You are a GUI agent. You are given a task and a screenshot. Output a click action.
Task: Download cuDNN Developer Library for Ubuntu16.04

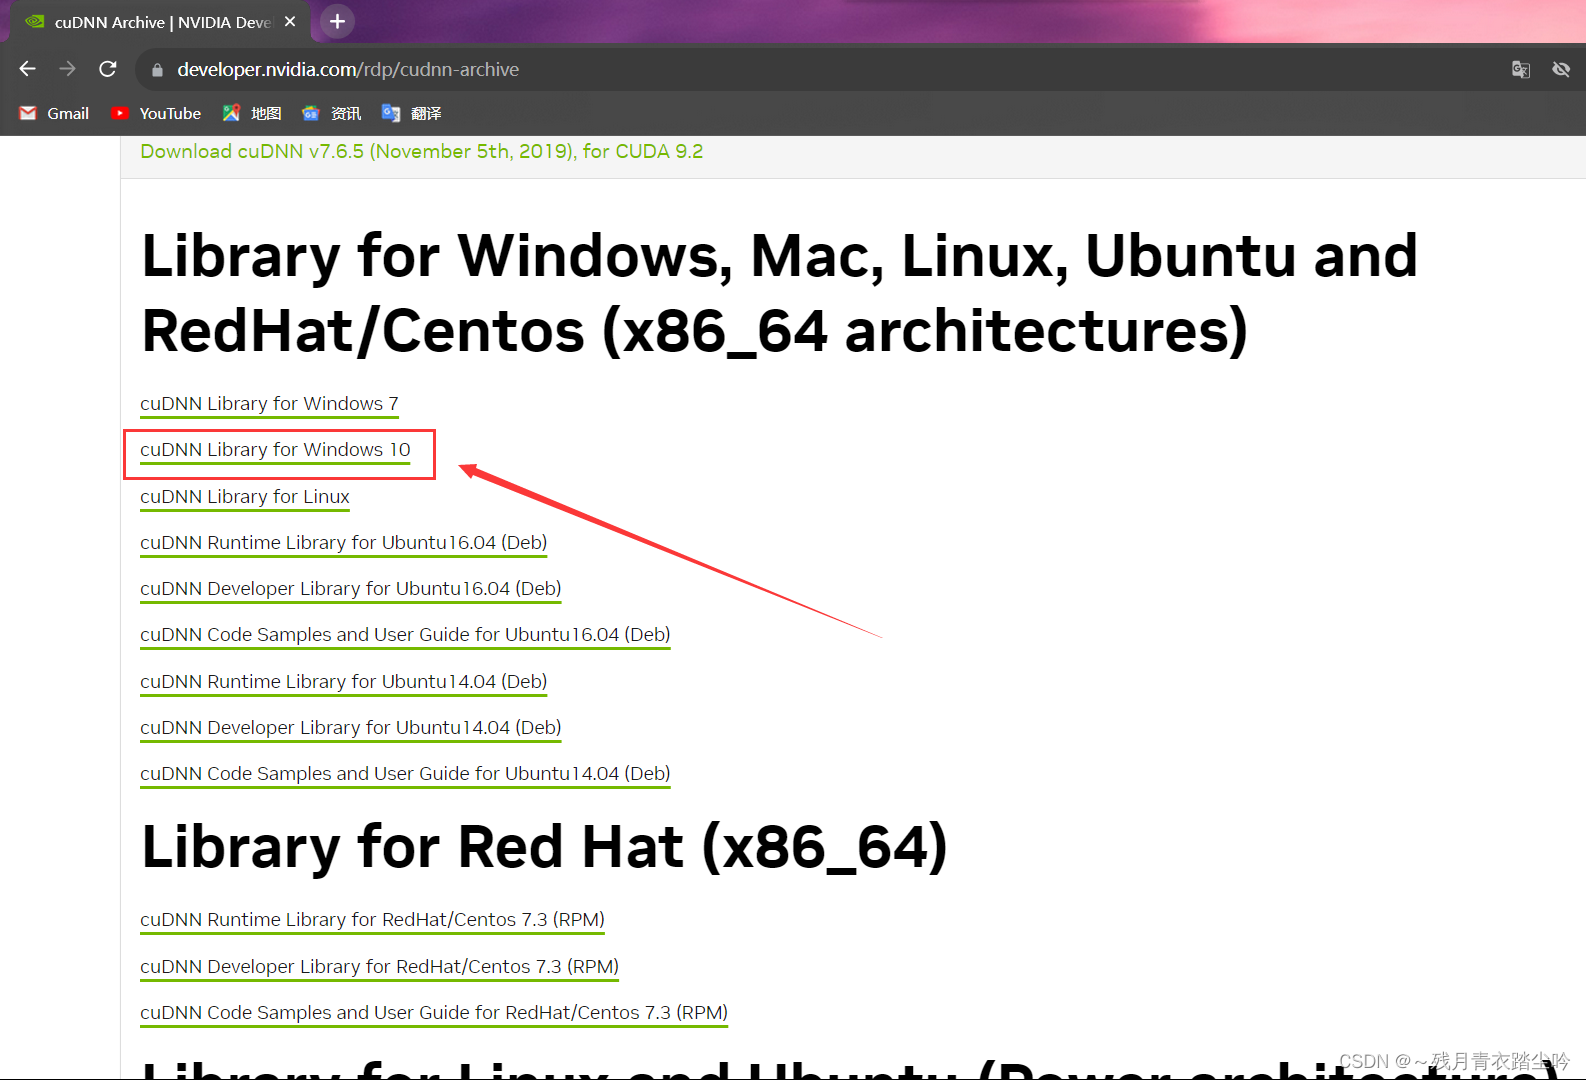pos(350,589)
